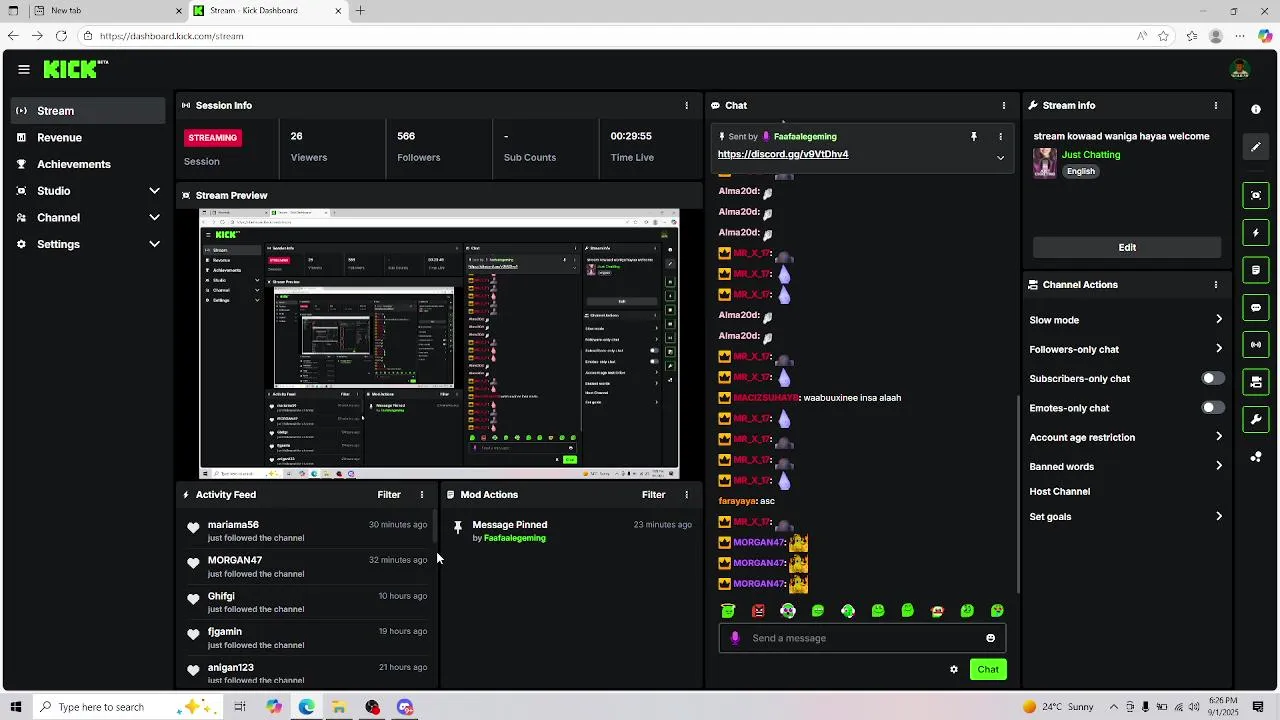Open chat settings gear next to Chat button
The width and height of the screenshot is (1280, 720).
(954, 670)
